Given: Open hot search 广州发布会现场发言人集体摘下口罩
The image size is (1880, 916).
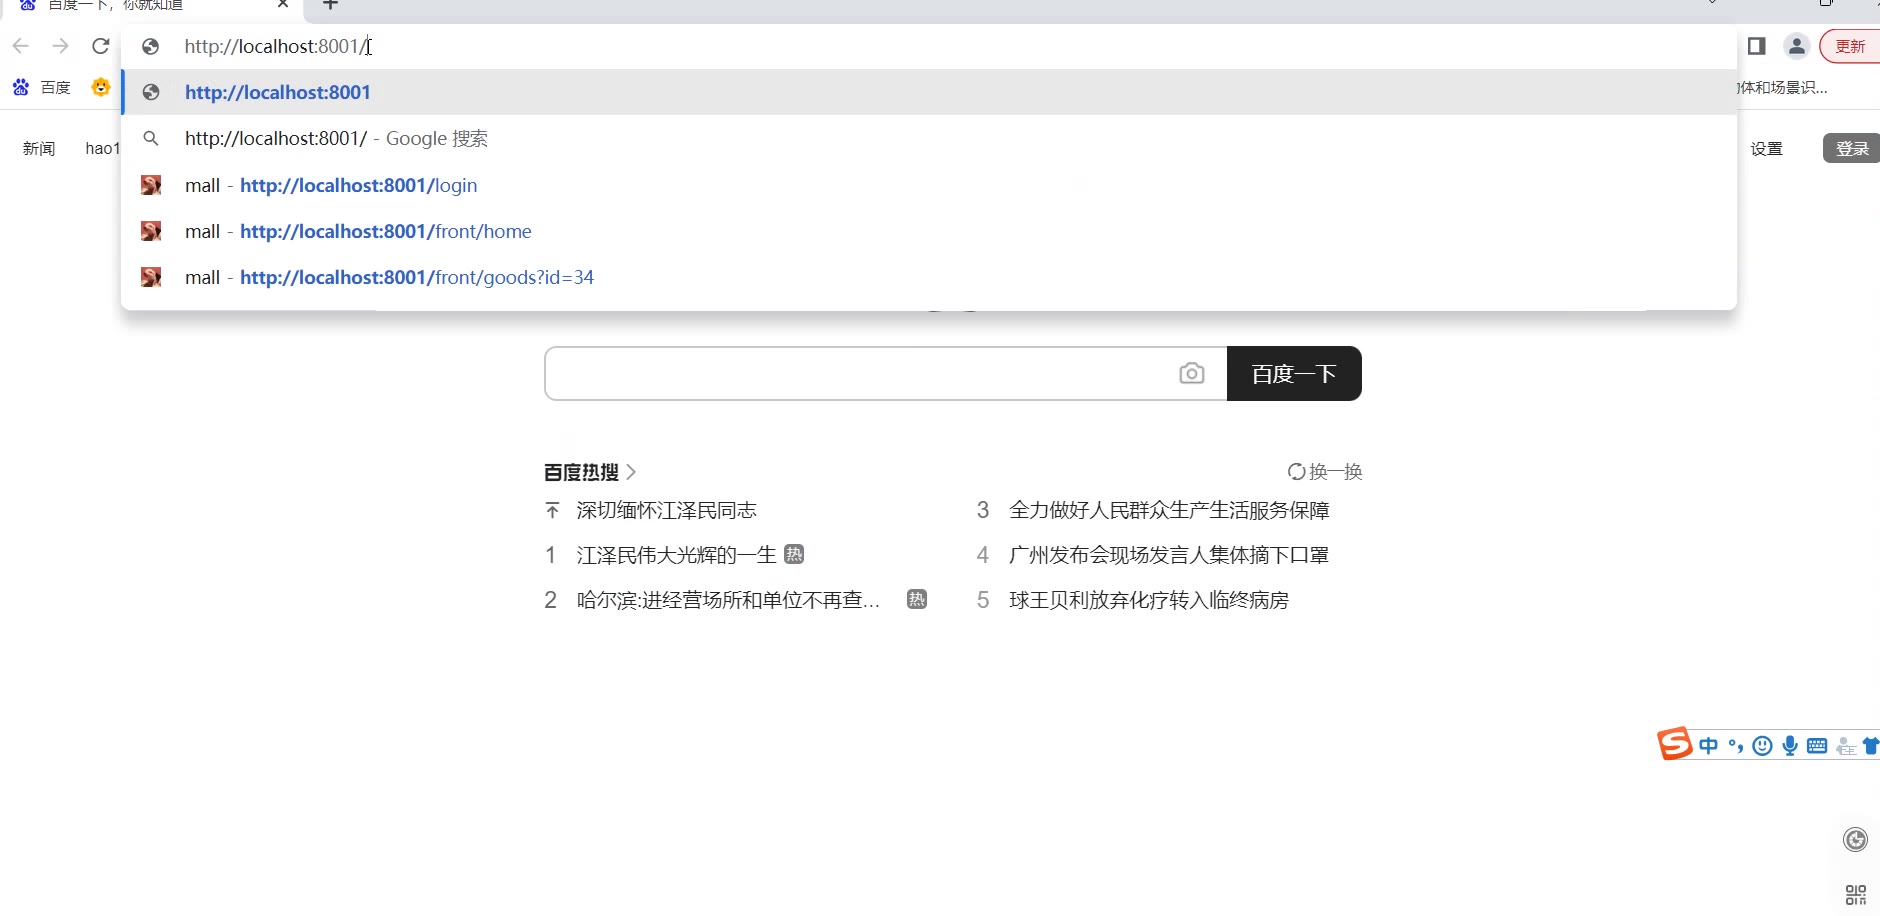Looking at the screenshot, I should pyautogui.click(x=1169, y=555).
